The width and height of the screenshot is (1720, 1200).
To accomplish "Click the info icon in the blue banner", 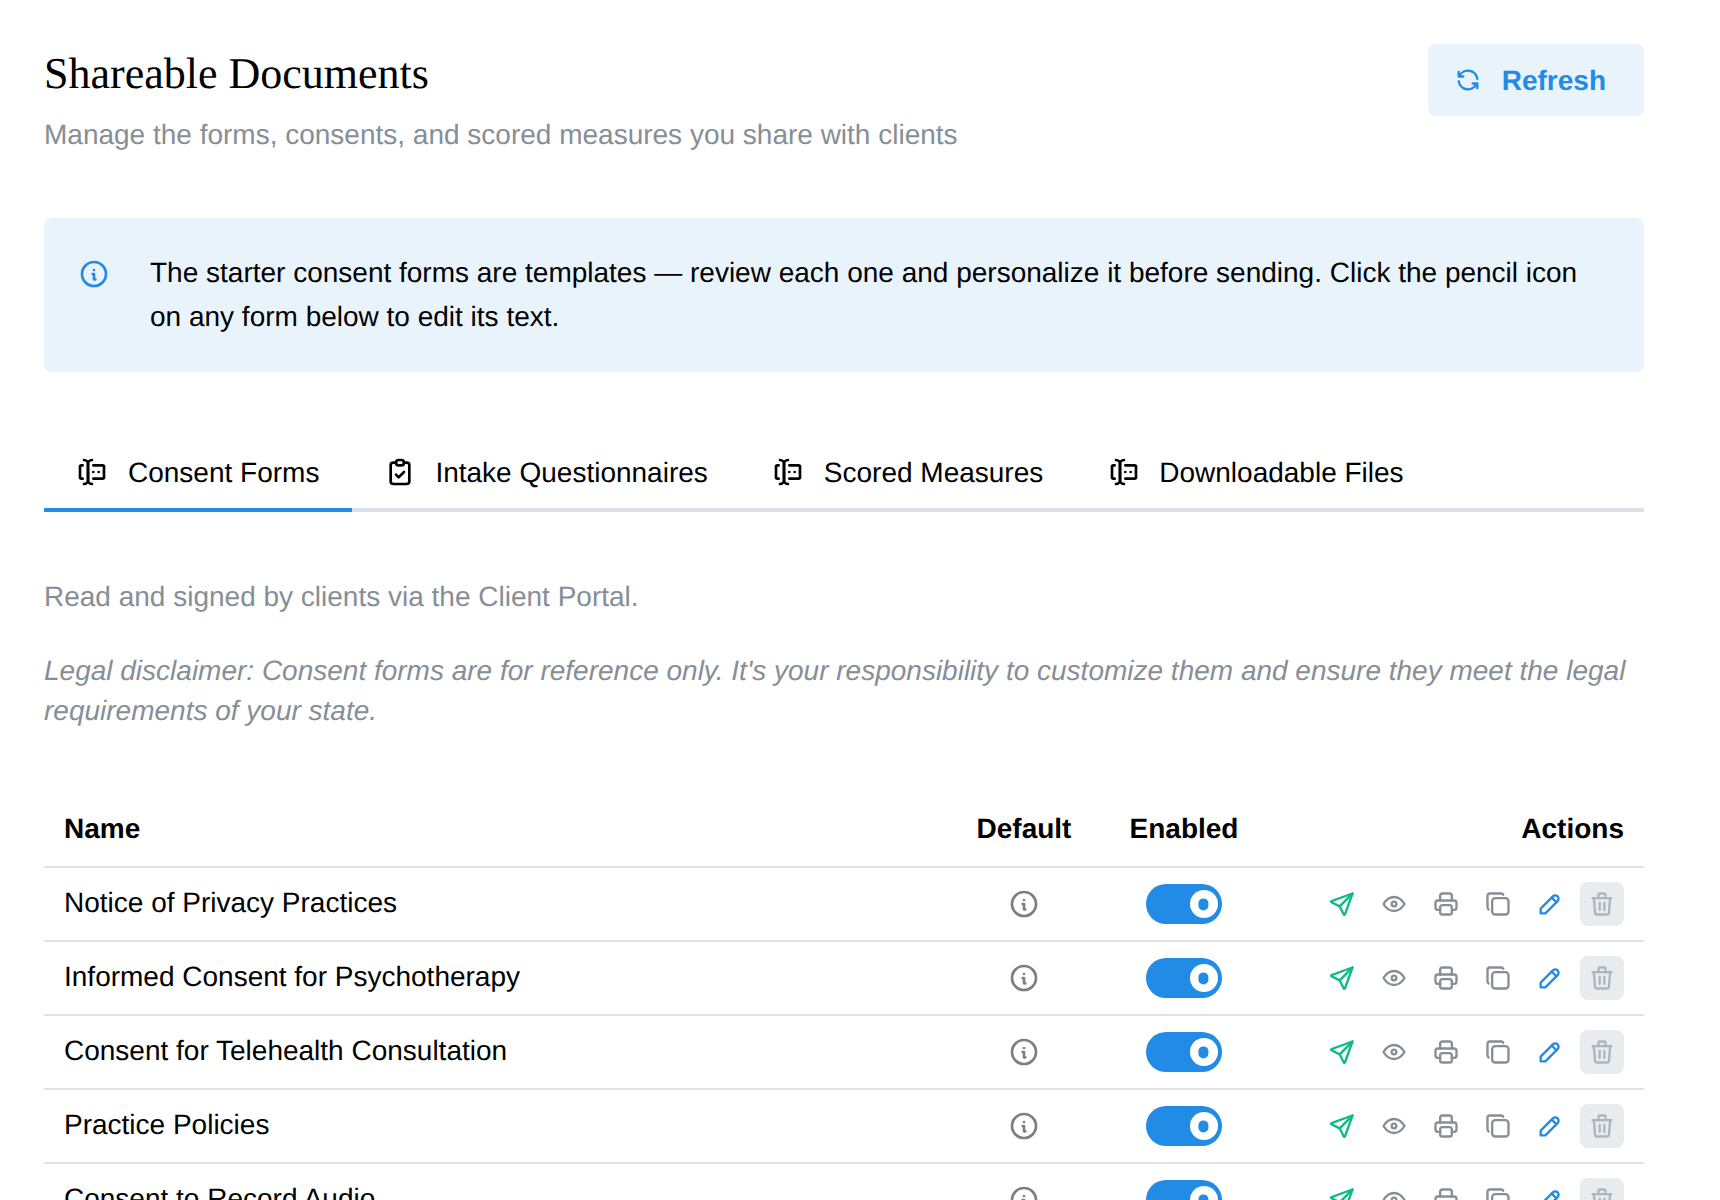I will click(x=94, y=274).
